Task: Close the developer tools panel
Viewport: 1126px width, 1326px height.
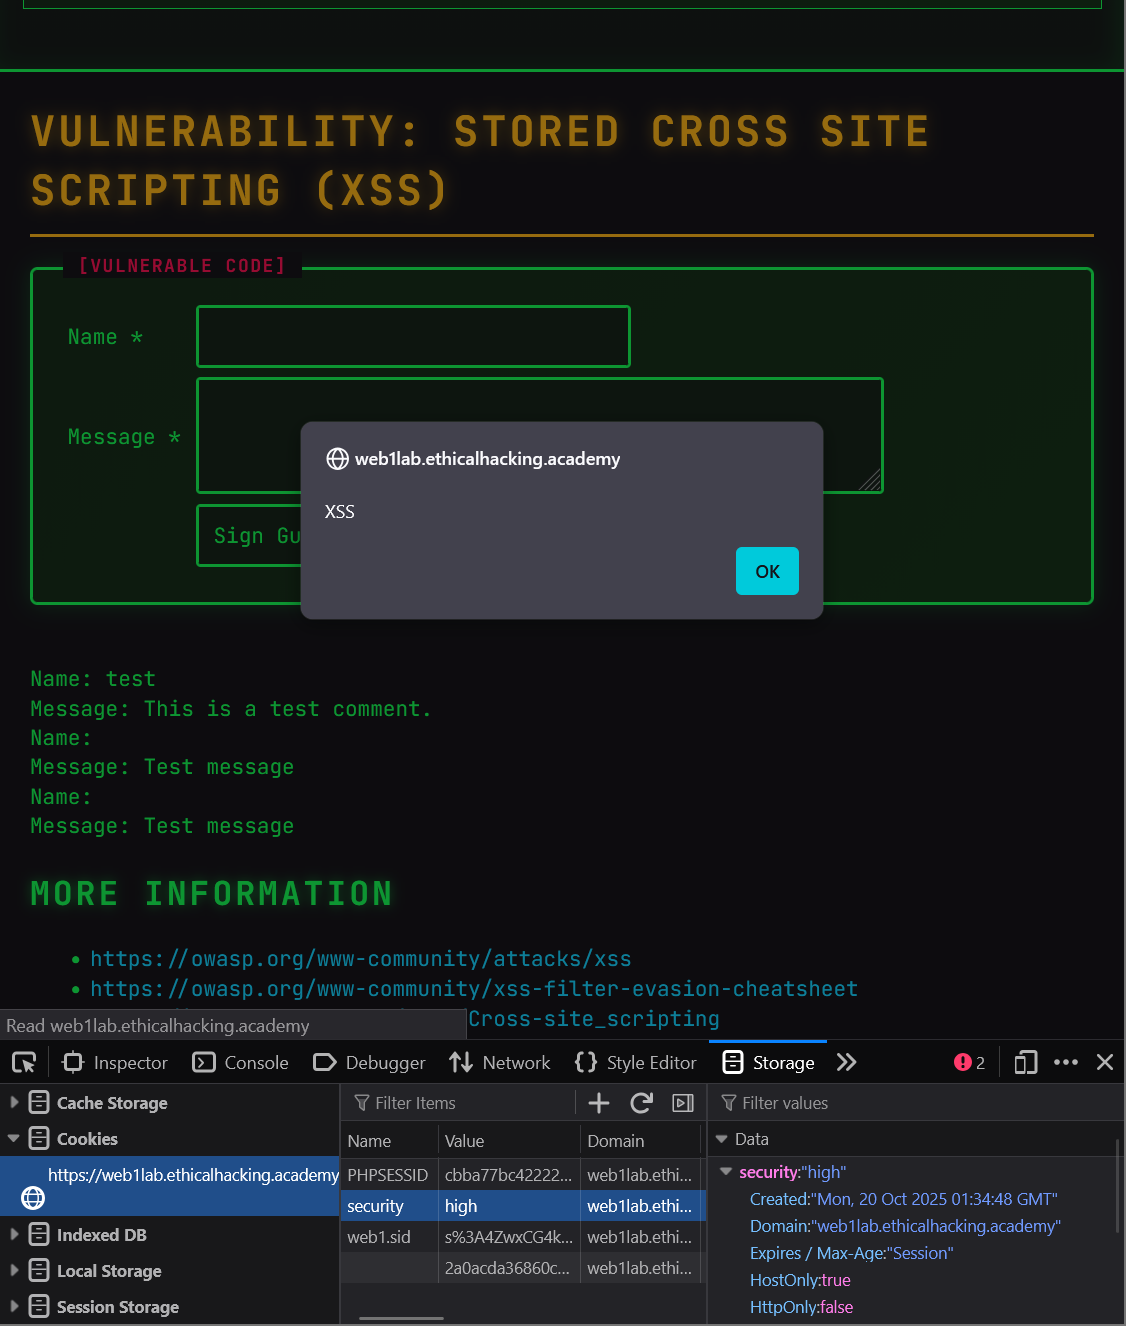Action: point(1105,1062)
